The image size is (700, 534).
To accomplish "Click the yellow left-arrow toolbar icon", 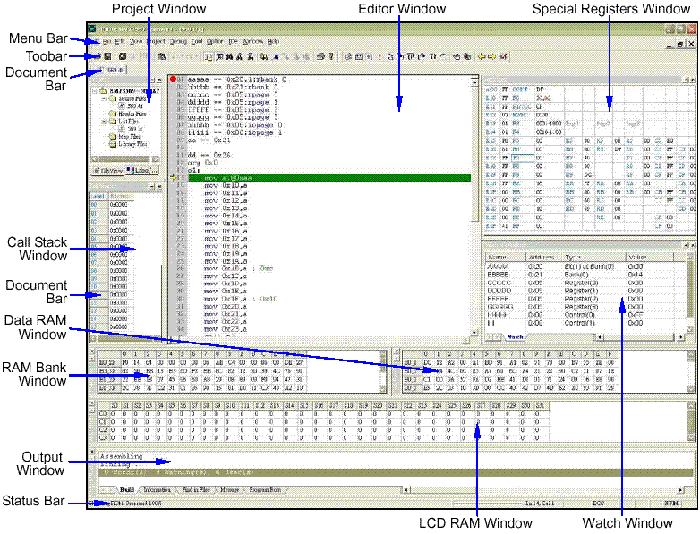I will tap(482, 57).
